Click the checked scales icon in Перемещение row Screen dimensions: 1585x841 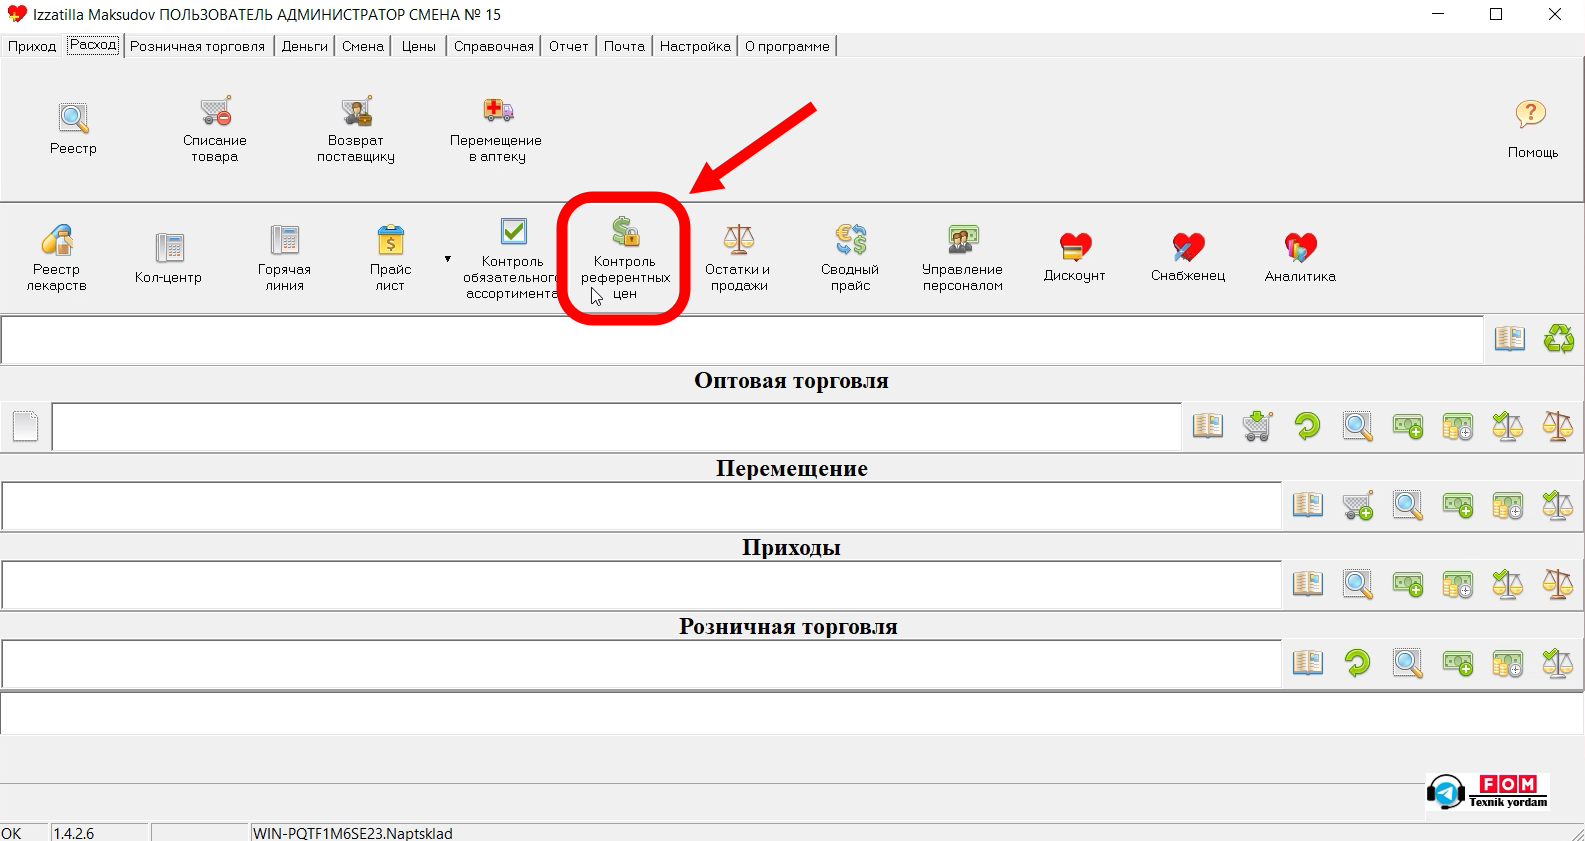pyautogui.click(x=1558, y=506)
